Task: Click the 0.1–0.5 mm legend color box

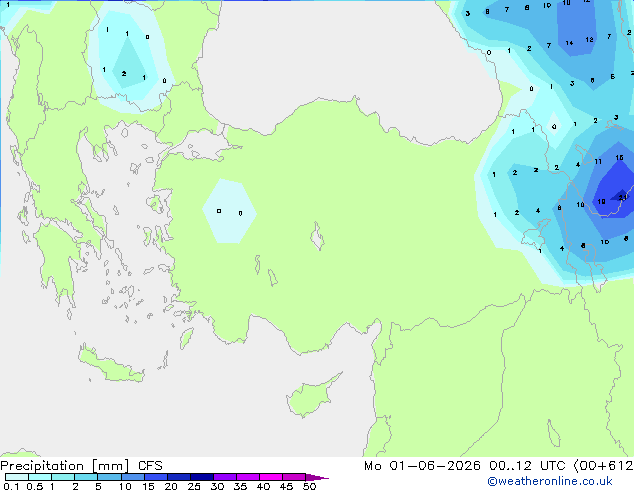Action: [17, 477]
